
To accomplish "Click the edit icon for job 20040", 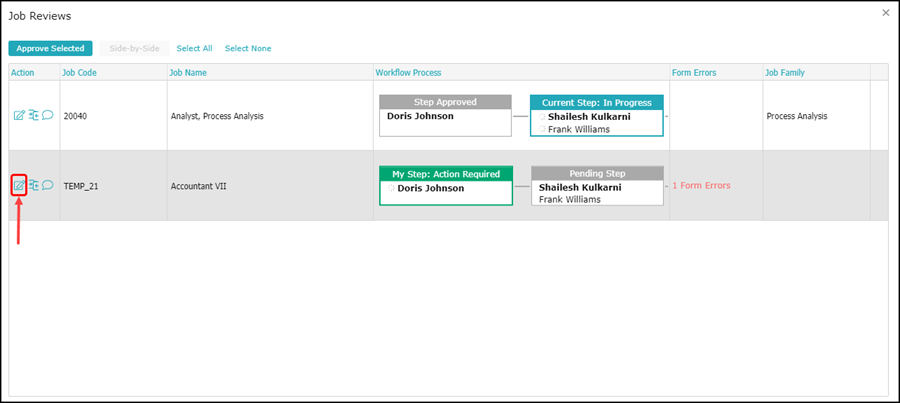I will (x=19, y=116).
